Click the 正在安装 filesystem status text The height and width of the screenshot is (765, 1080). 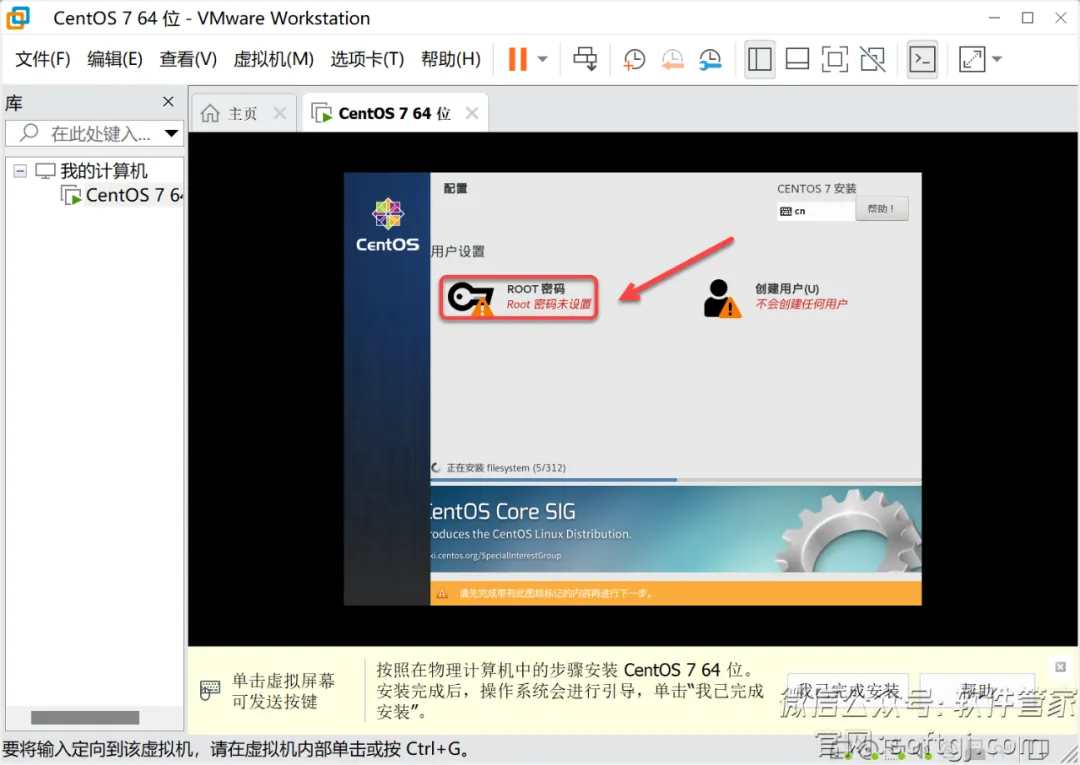point(506,468)
